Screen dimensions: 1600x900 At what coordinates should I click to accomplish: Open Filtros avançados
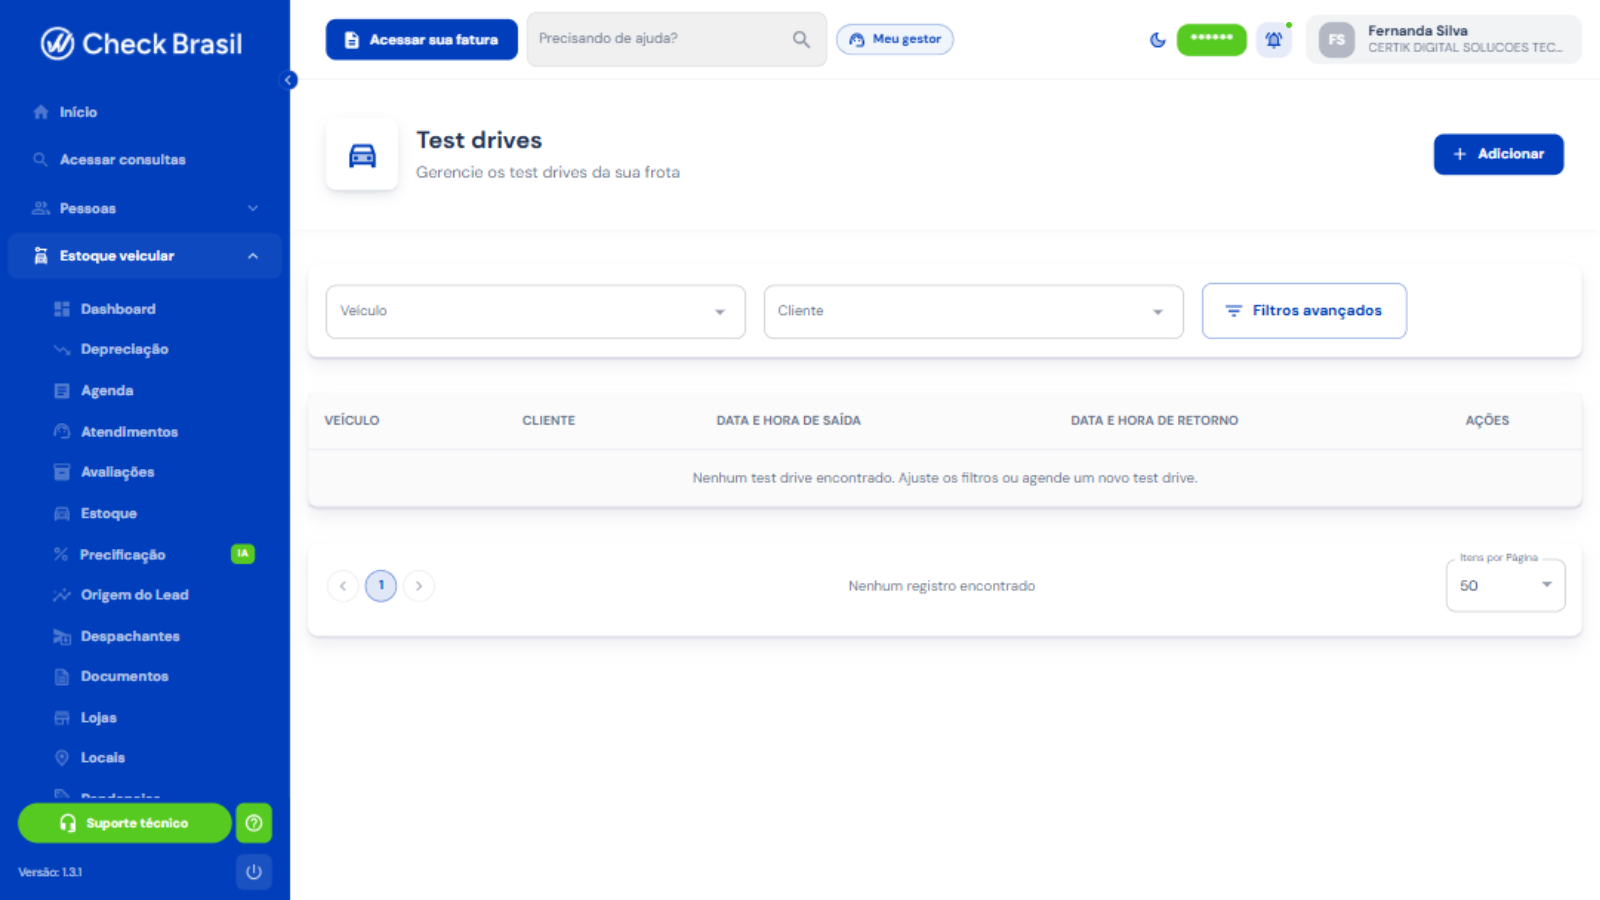[x=1304, y=311]
